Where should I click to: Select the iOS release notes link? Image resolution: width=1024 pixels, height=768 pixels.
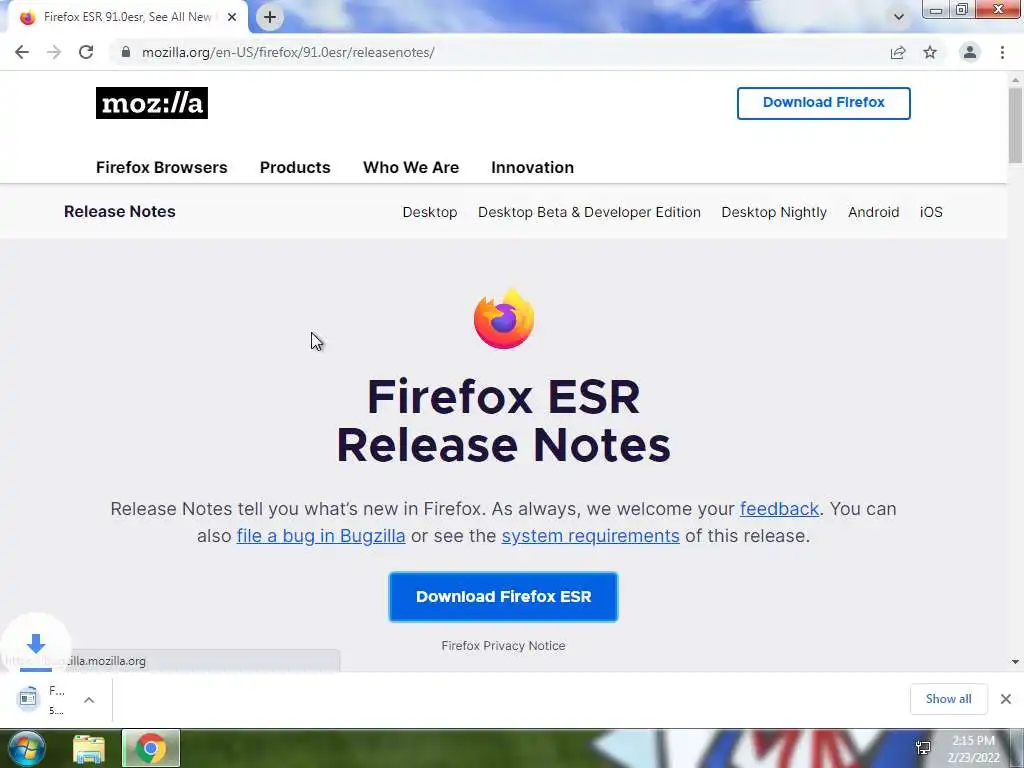point(931,212)
